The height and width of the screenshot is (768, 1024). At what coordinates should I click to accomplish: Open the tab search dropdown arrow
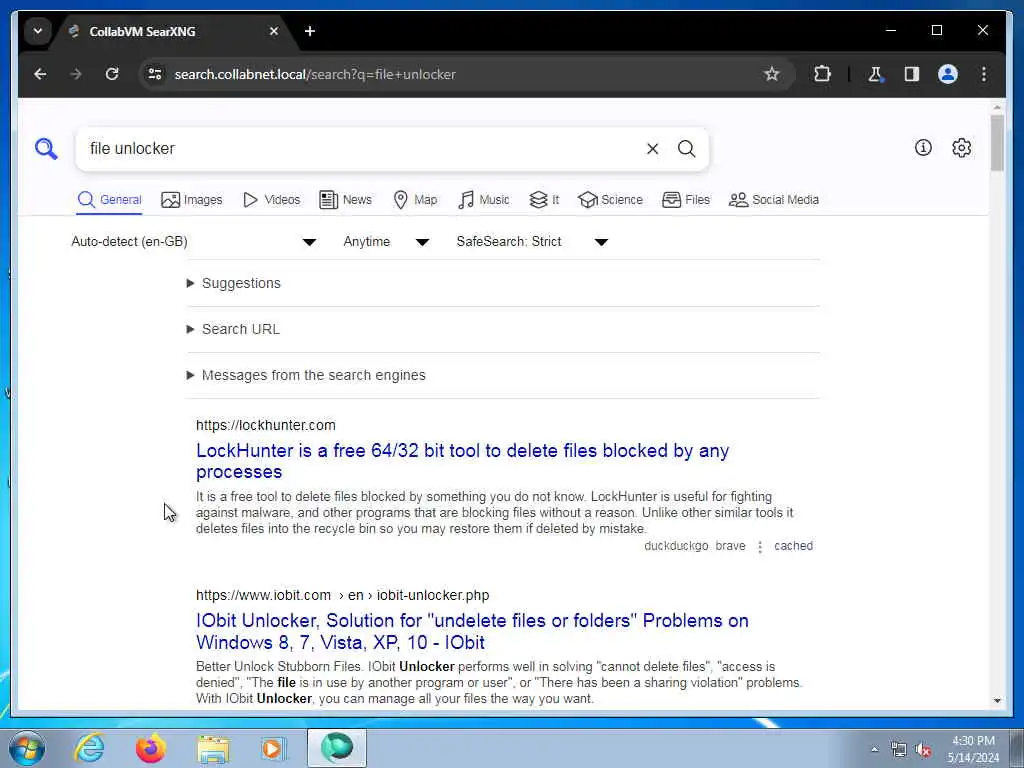(38, 31)
